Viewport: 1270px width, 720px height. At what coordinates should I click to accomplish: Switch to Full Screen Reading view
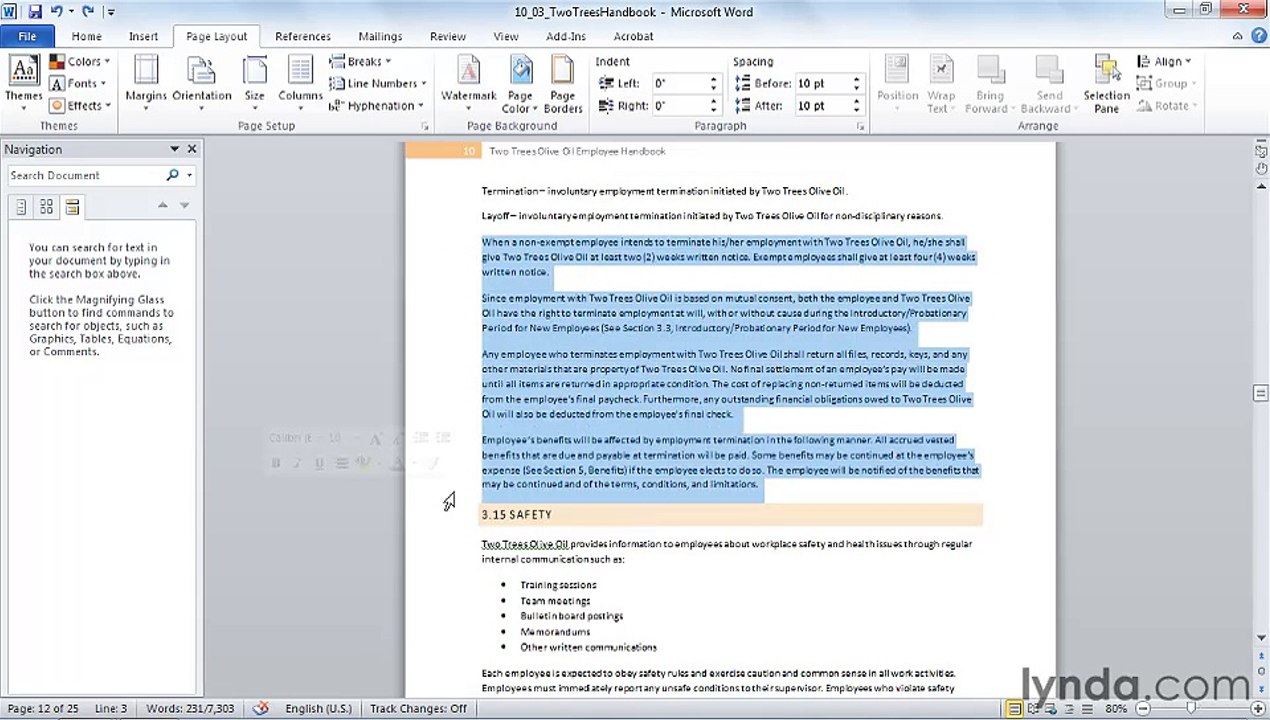(x=1033, y=709)
